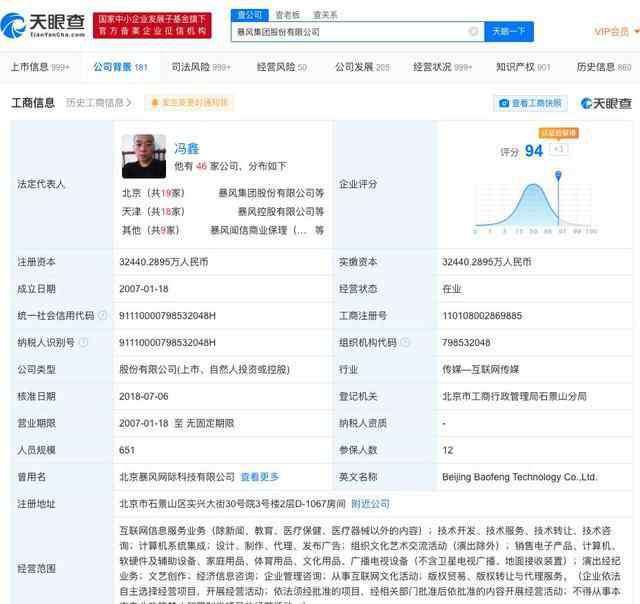The width and height of the screenshot is (640, 604).
Task: Click the 工商信息 section heading
Action: coord(33,103)
